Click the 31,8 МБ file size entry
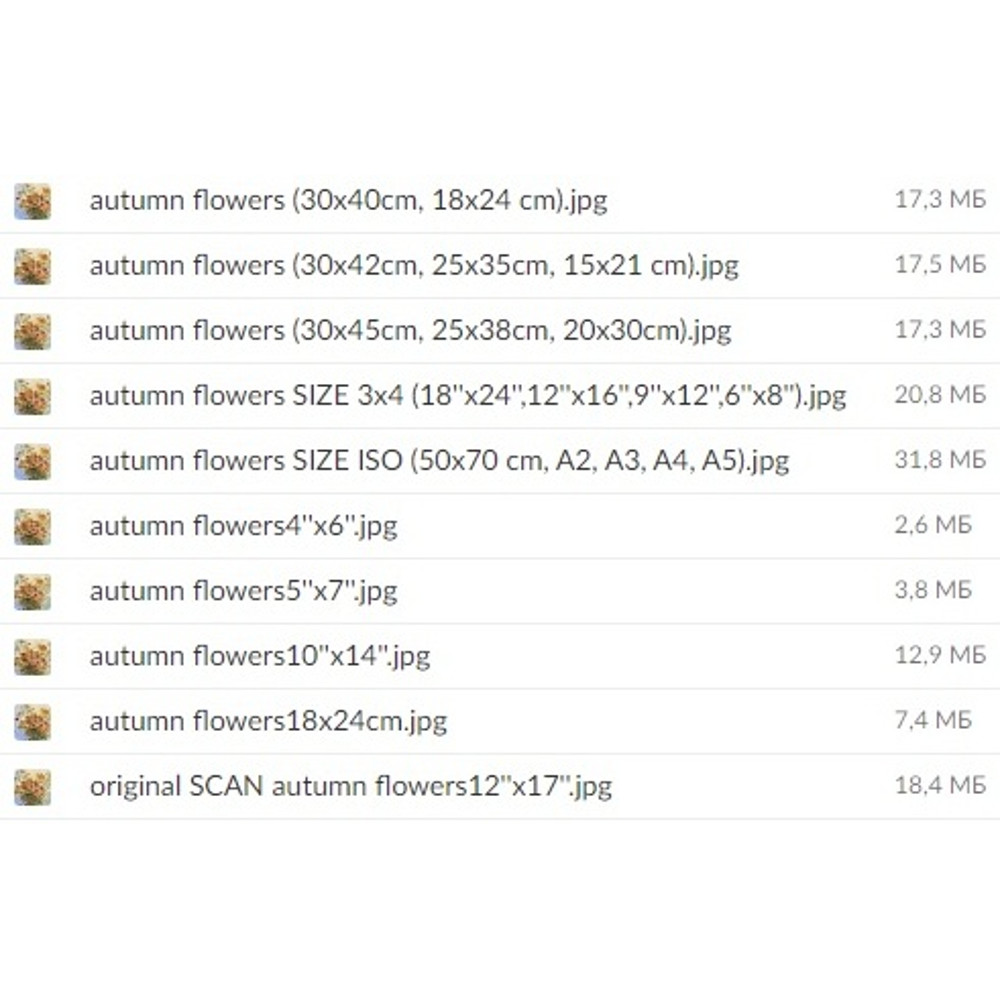 coord(940,460)
